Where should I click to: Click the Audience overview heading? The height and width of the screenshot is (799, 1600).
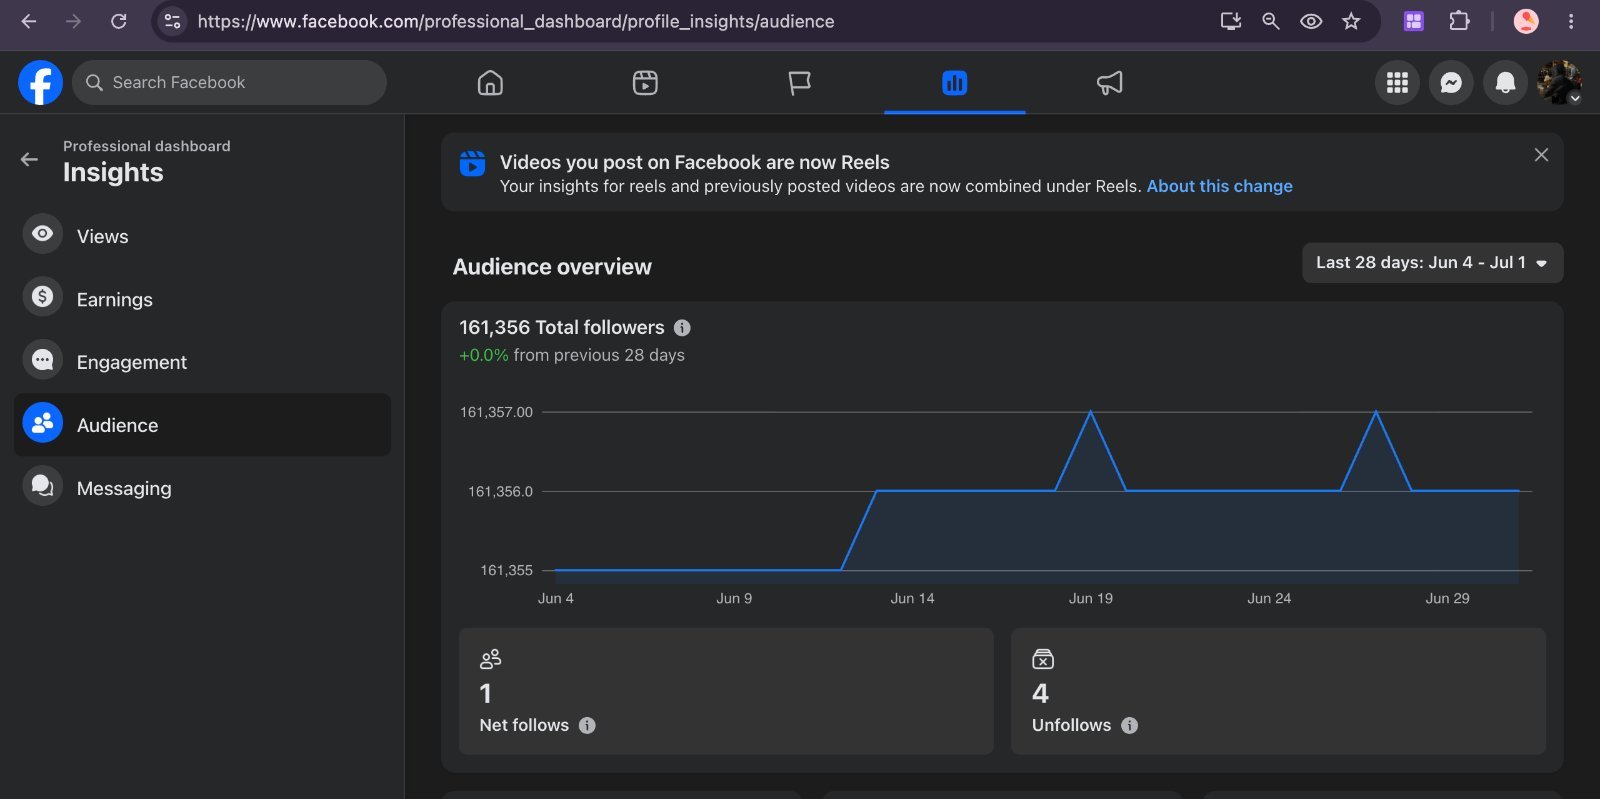pyautogui.click(x=552, y=267)
